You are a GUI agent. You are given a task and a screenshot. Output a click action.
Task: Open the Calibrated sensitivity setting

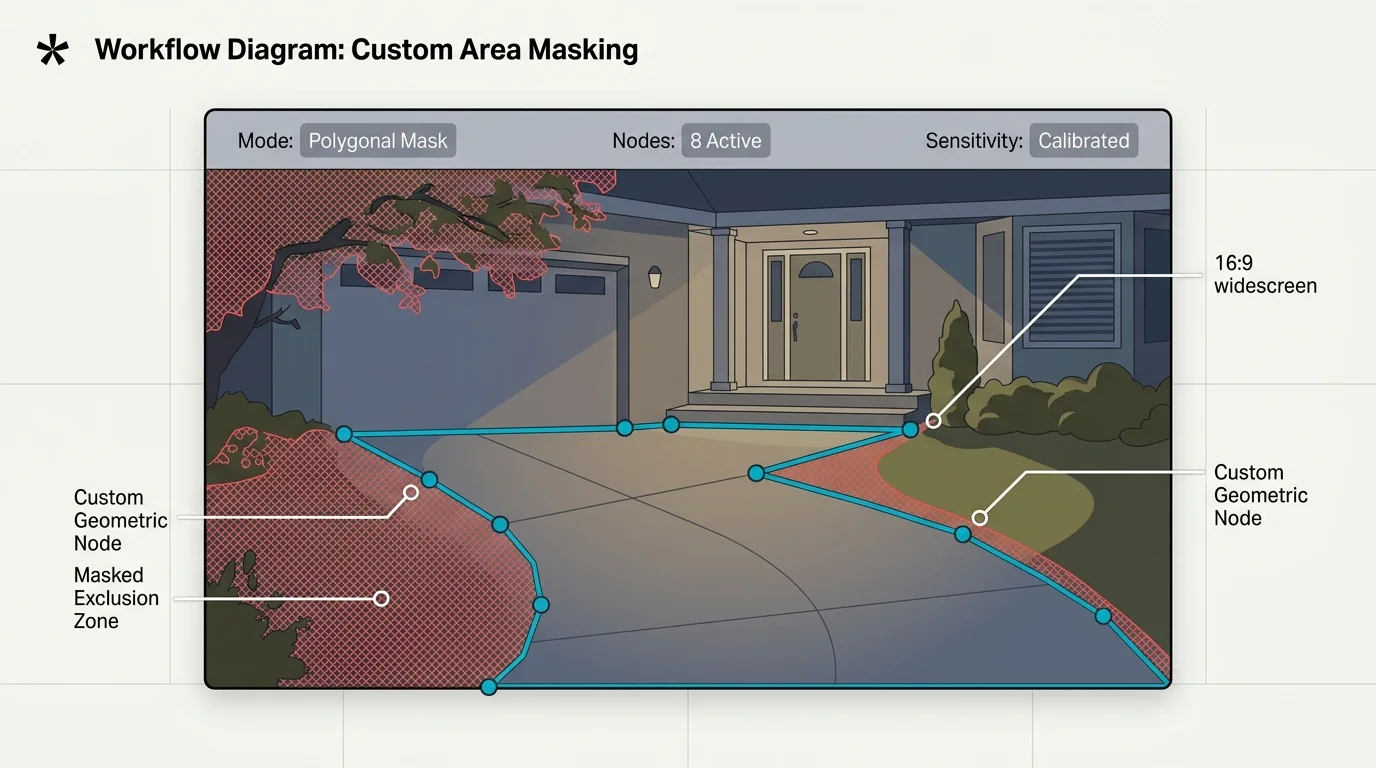pos(1084,141)
